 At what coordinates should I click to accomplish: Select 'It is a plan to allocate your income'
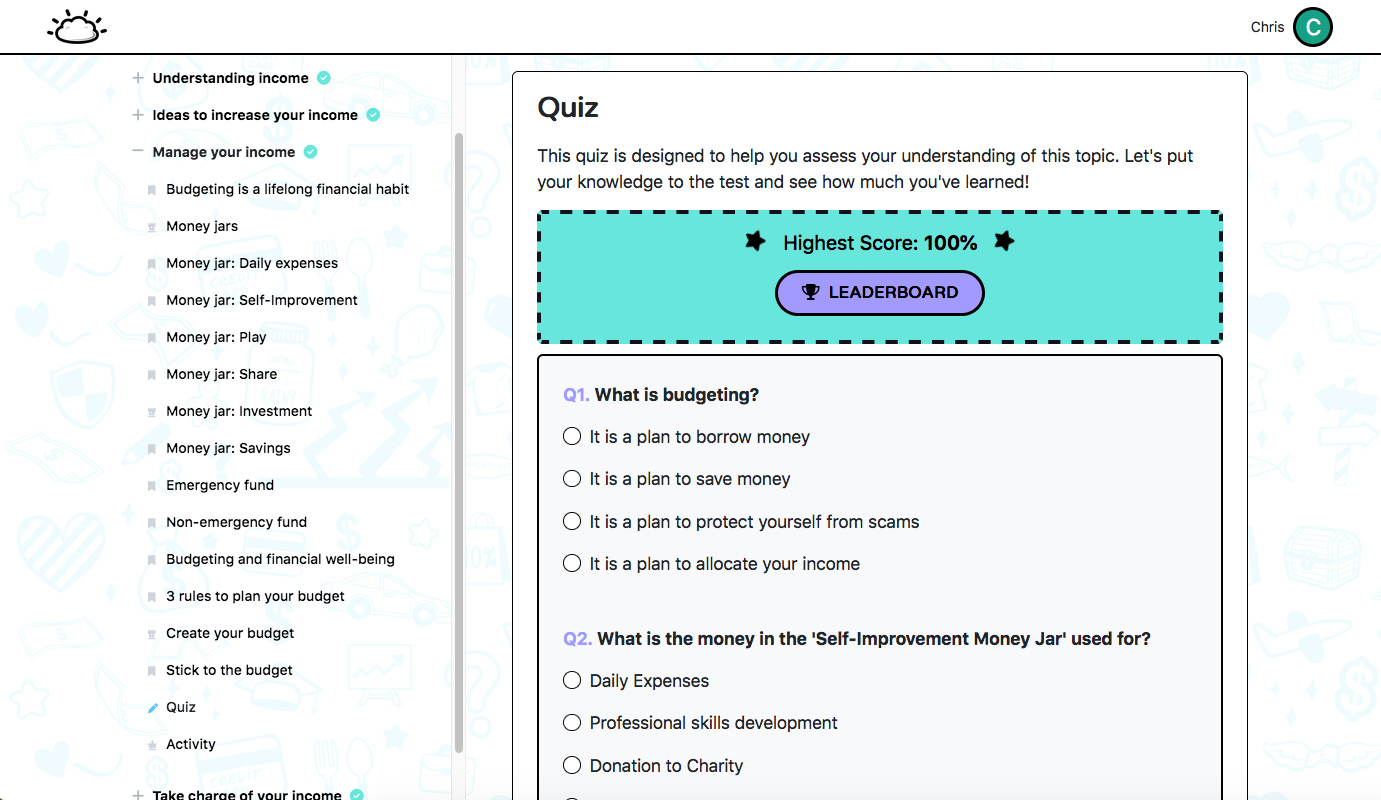(x=572, y=564)
